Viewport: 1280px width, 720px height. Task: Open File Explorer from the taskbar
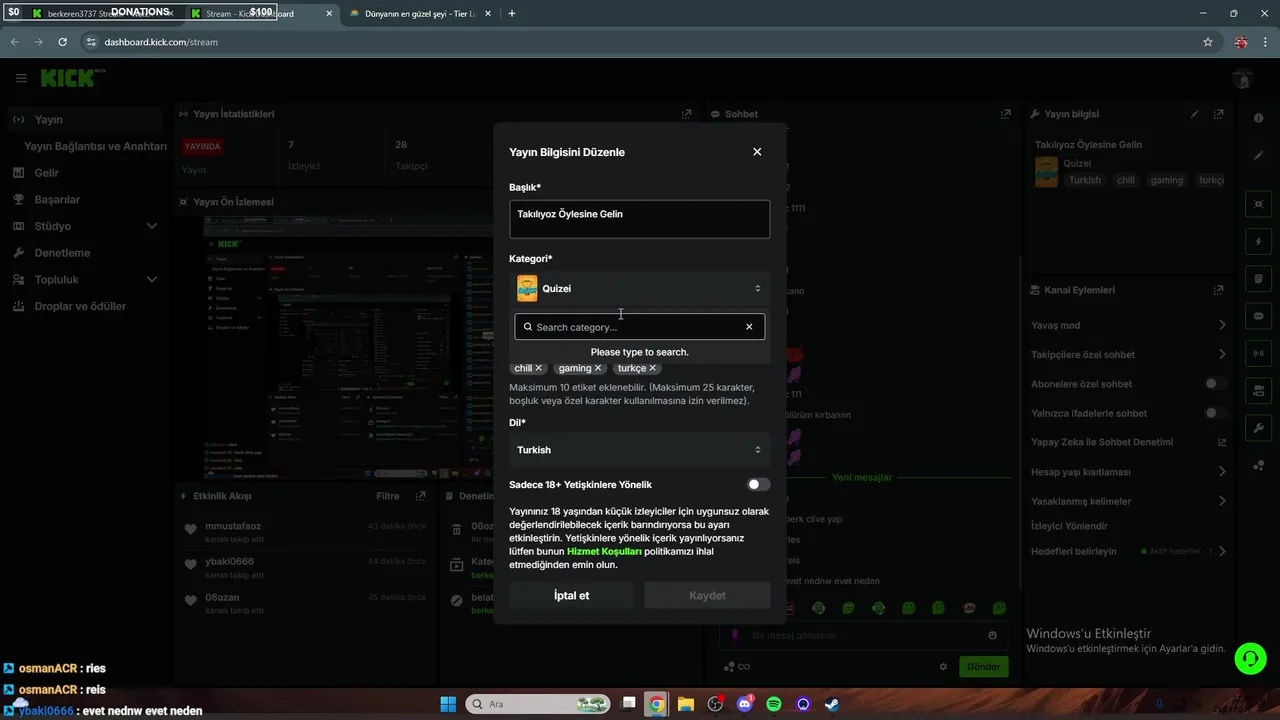tap(686, 704)
